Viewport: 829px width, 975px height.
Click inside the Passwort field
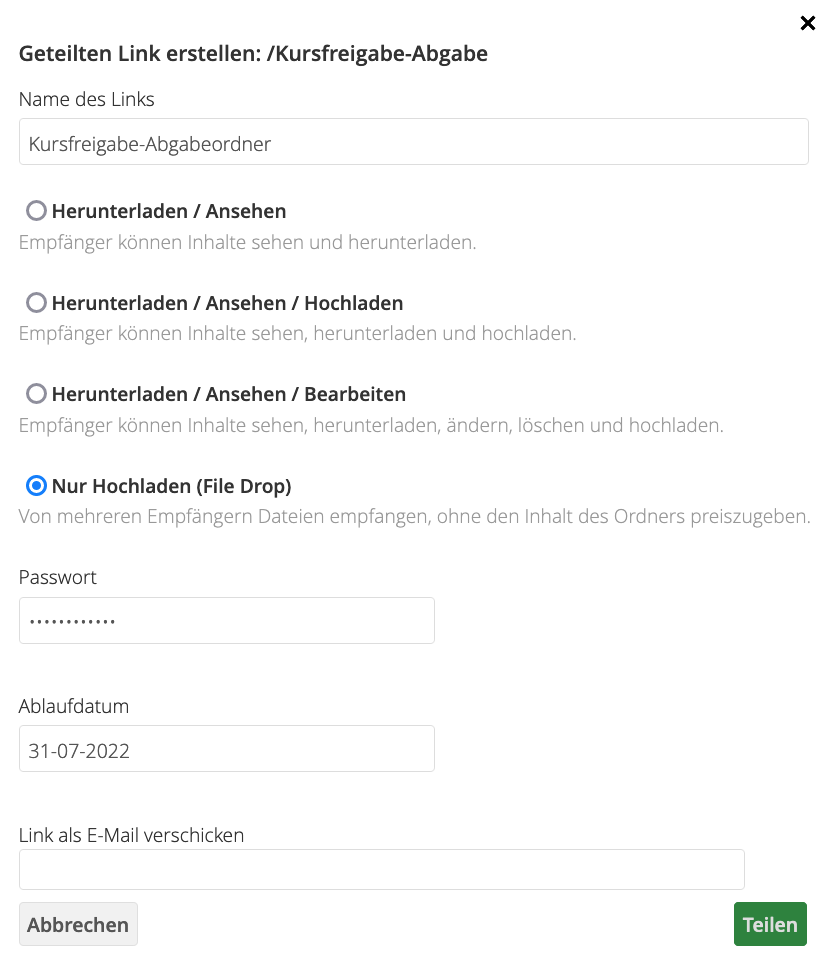point(226,620)
